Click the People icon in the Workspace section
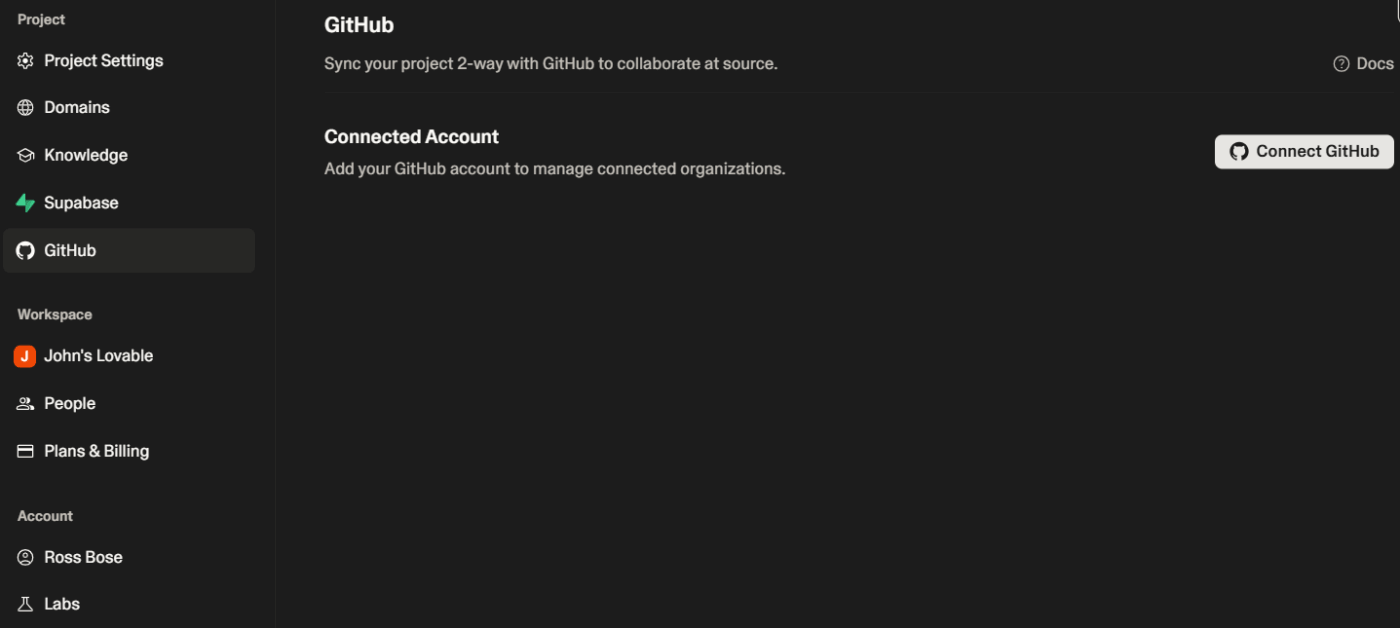The image size is (1400, 628). coord(24,403)
